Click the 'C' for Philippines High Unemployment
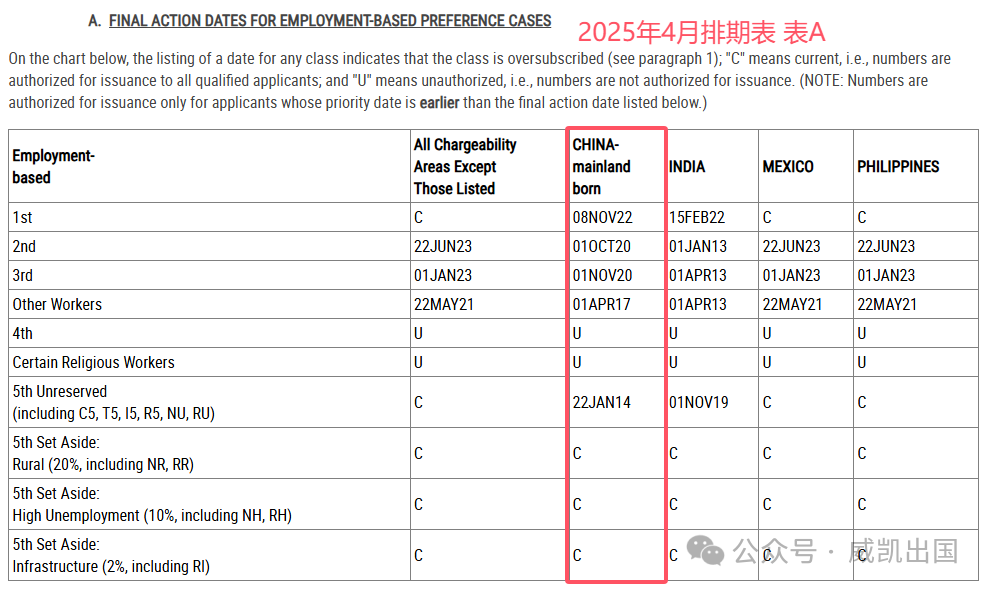990x591 pixels. (x=862, y=504)
